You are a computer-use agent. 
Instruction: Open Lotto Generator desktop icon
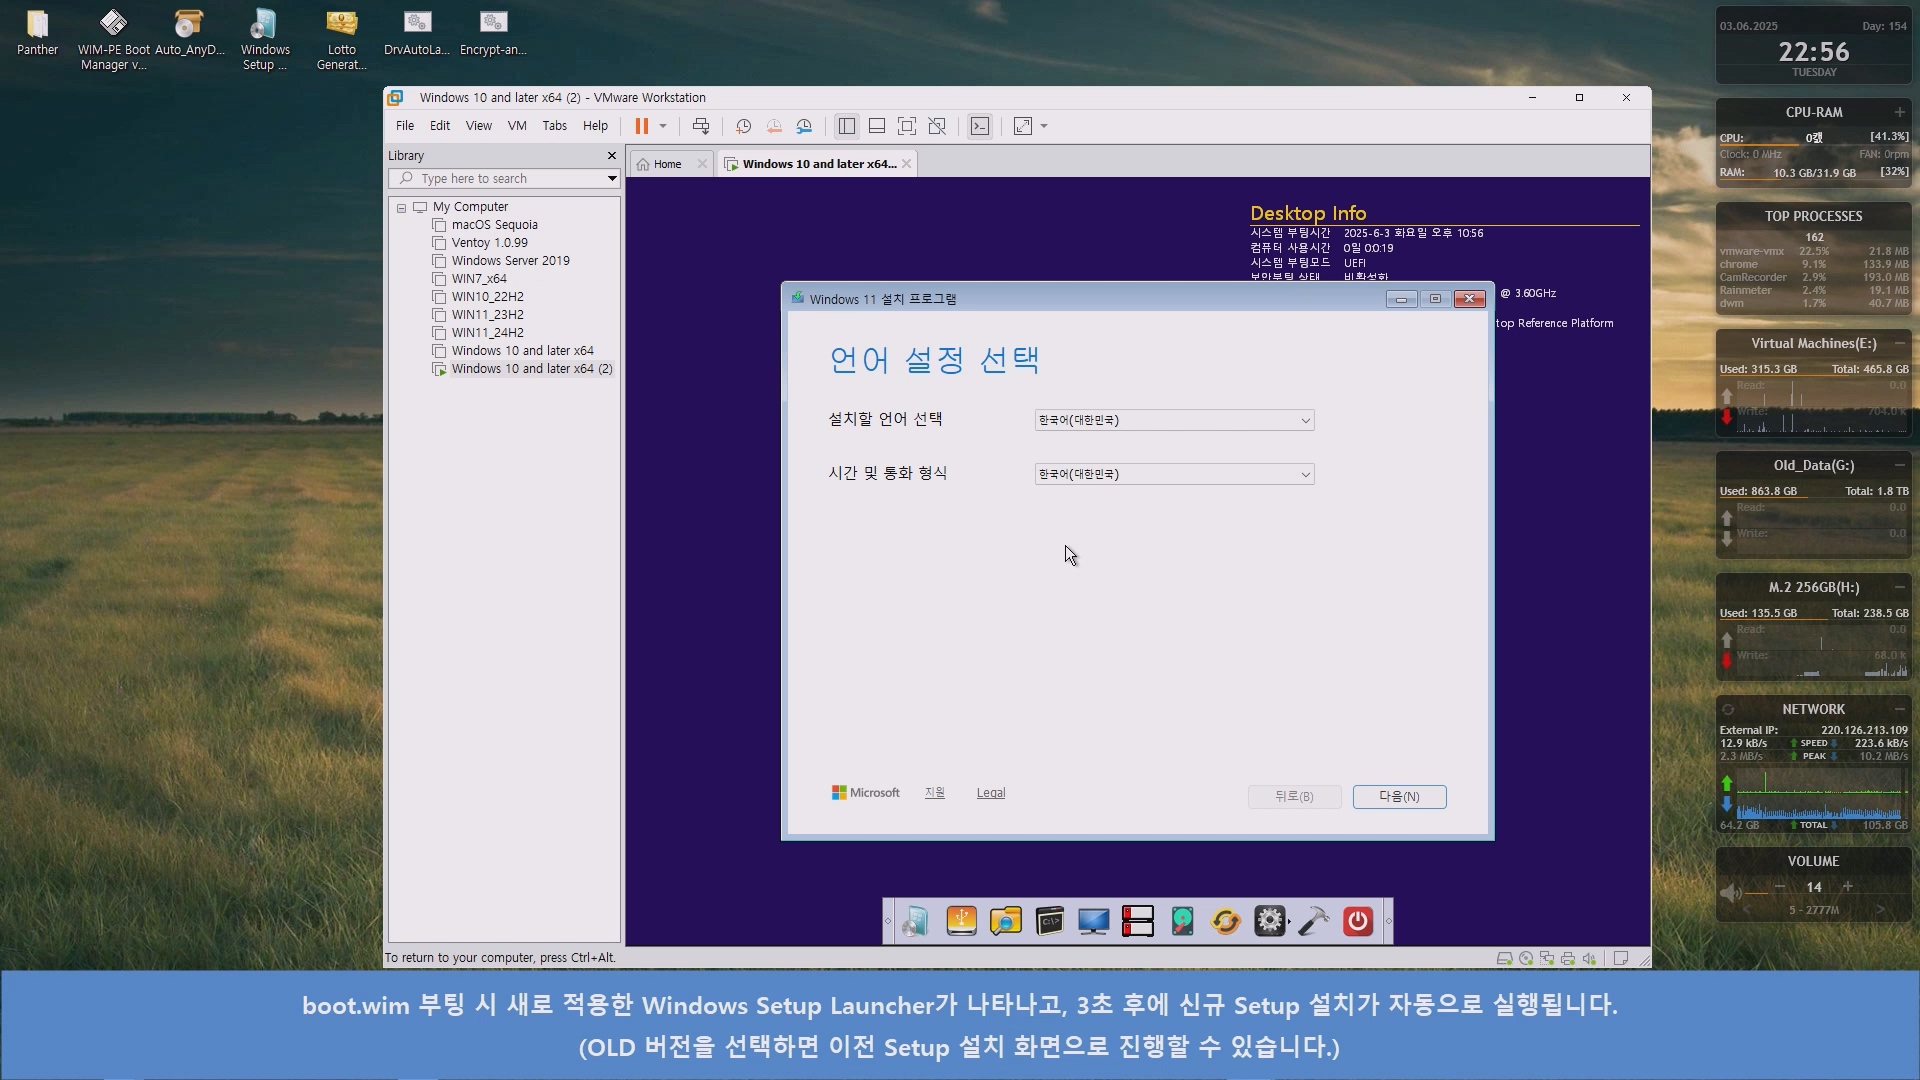click(341, 40)
